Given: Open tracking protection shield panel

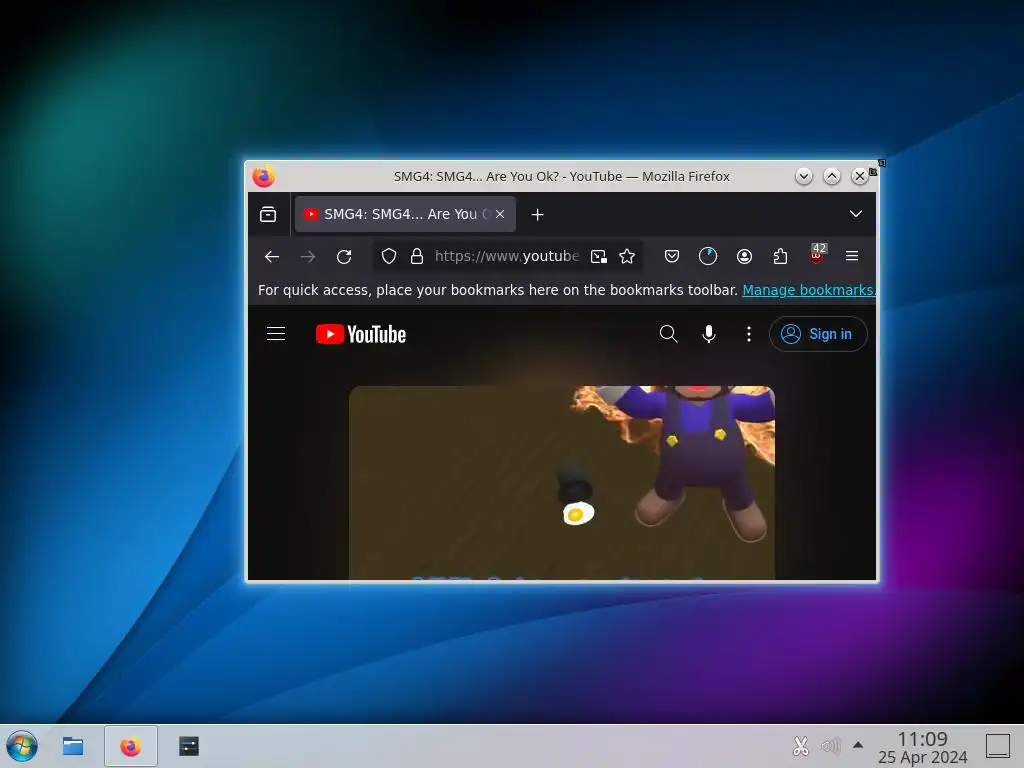Looking at the screenshot, I should (389, 257).
